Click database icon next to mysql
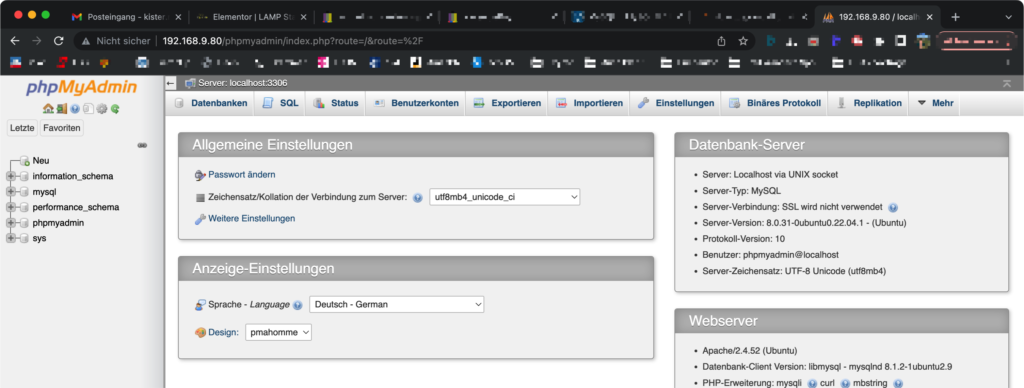The width and height of the screenshot is (1024, 388). click(24, 192)
